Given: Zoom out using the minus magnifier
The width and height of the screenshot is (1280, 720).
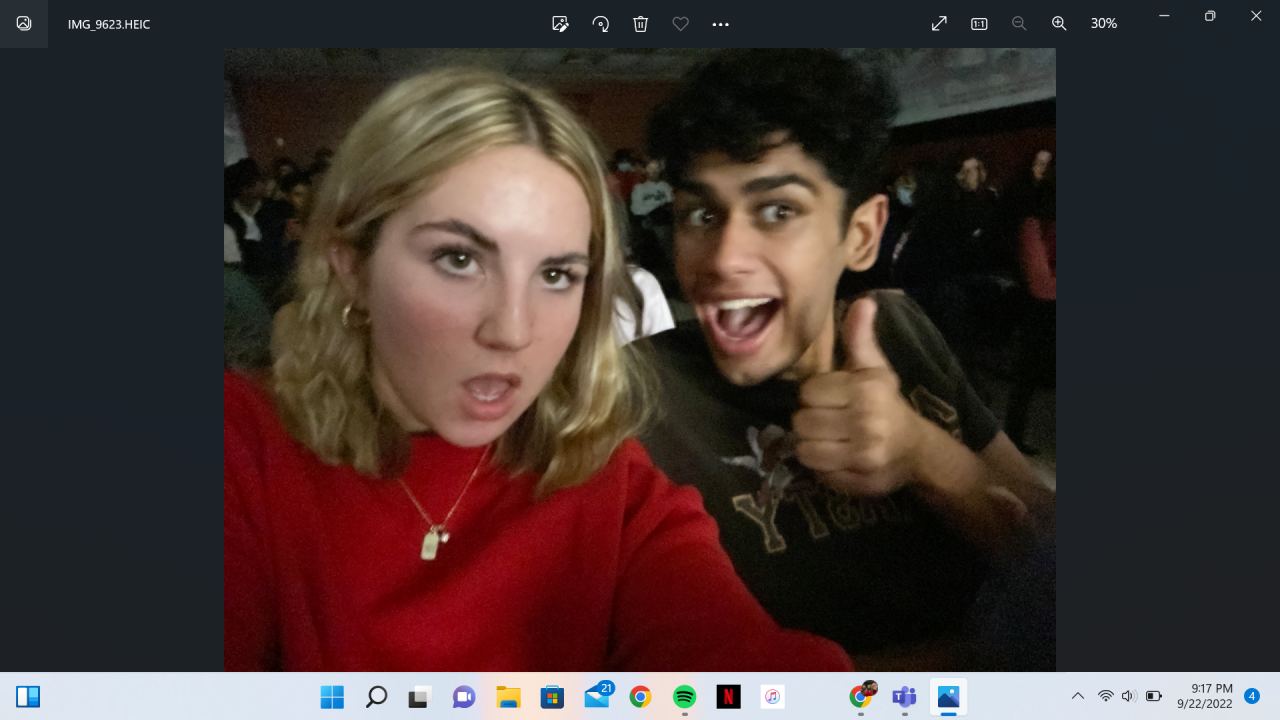Looking at the screenshot, I should coord(1019,23).
